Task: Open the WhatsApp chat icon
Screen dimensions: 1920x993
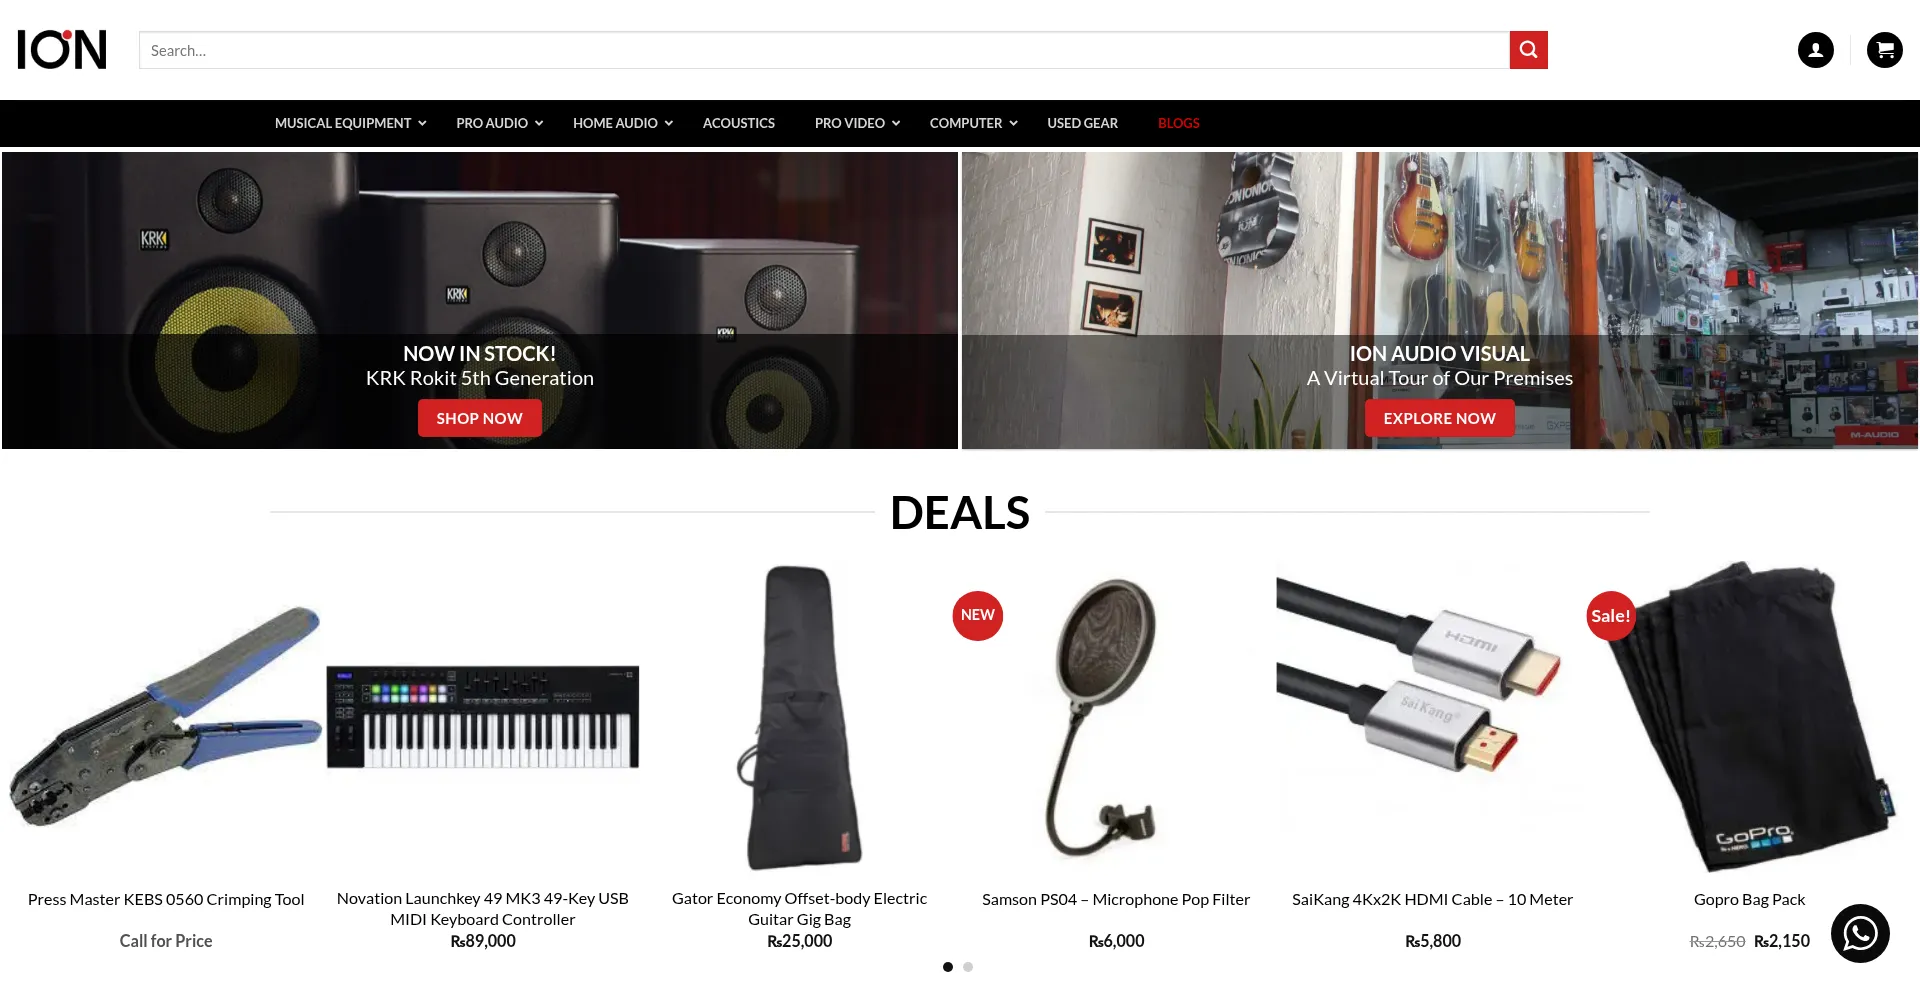Action: point(1860,933)
